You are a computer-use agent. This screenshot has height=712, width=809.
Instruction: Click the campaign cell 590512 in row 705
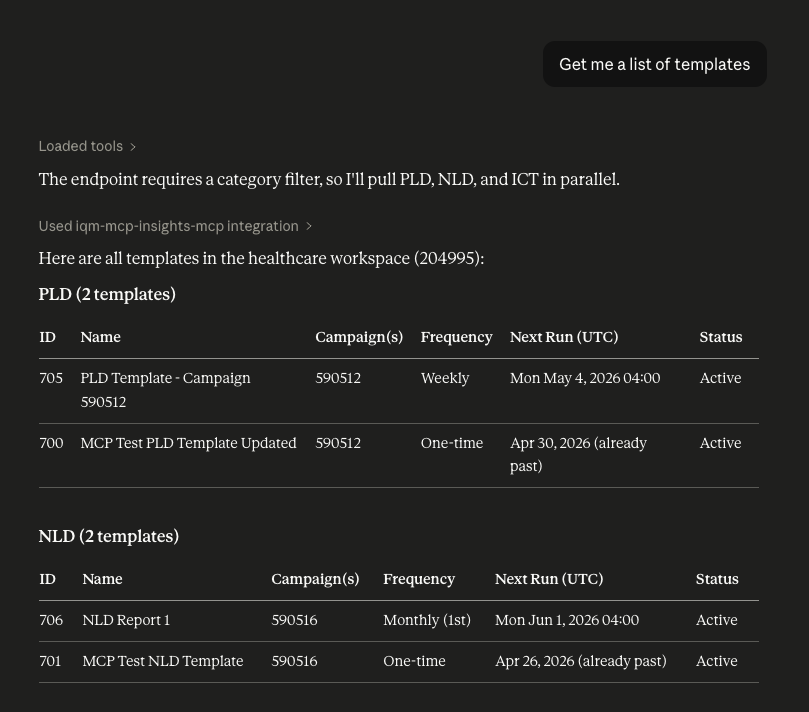click(338, 378)
